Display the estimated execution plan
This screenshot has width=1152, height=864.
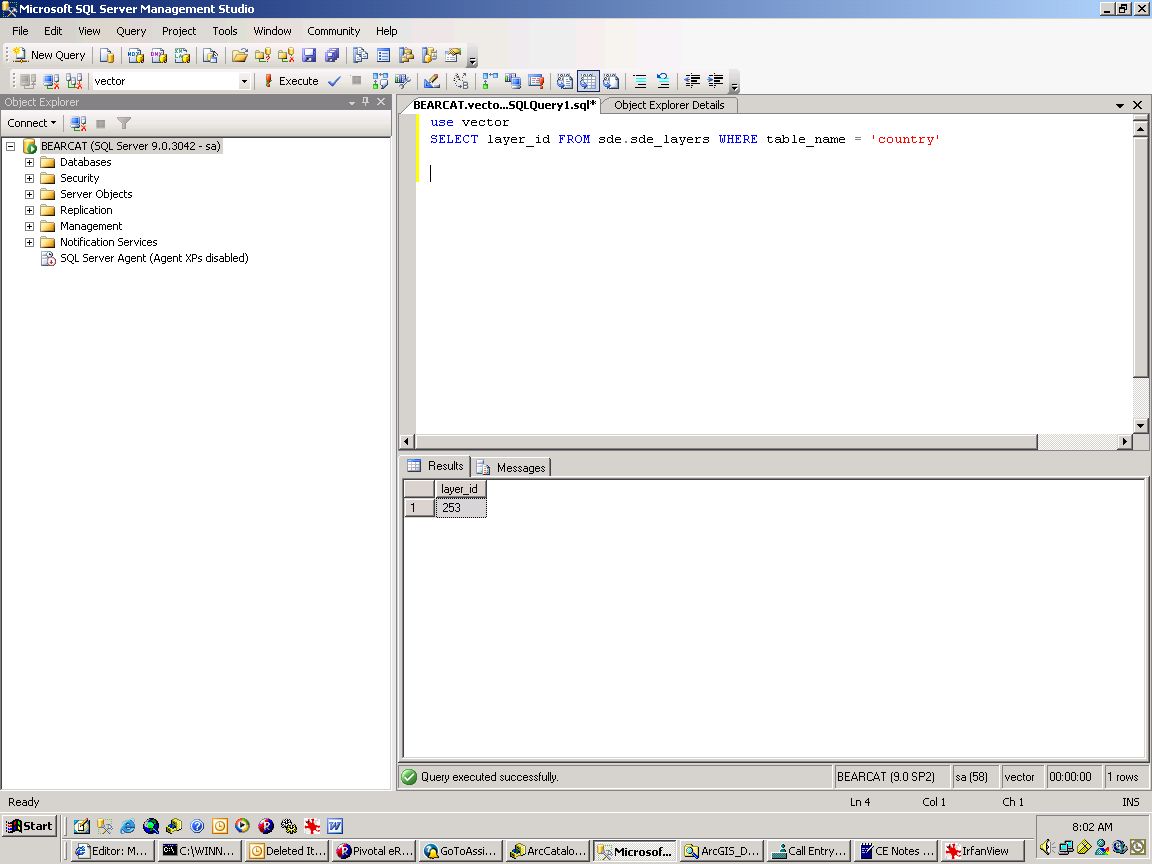[x=382, y=81]
